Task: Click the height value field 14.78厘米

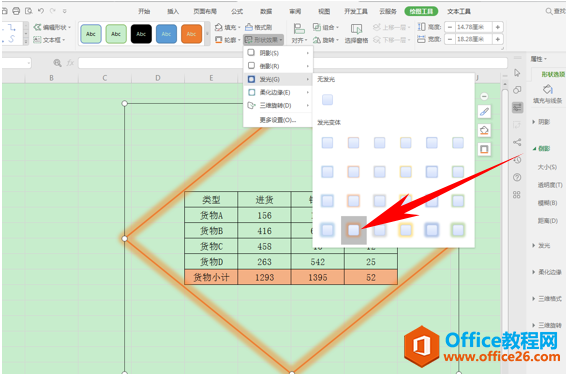Action: [474, 27]
